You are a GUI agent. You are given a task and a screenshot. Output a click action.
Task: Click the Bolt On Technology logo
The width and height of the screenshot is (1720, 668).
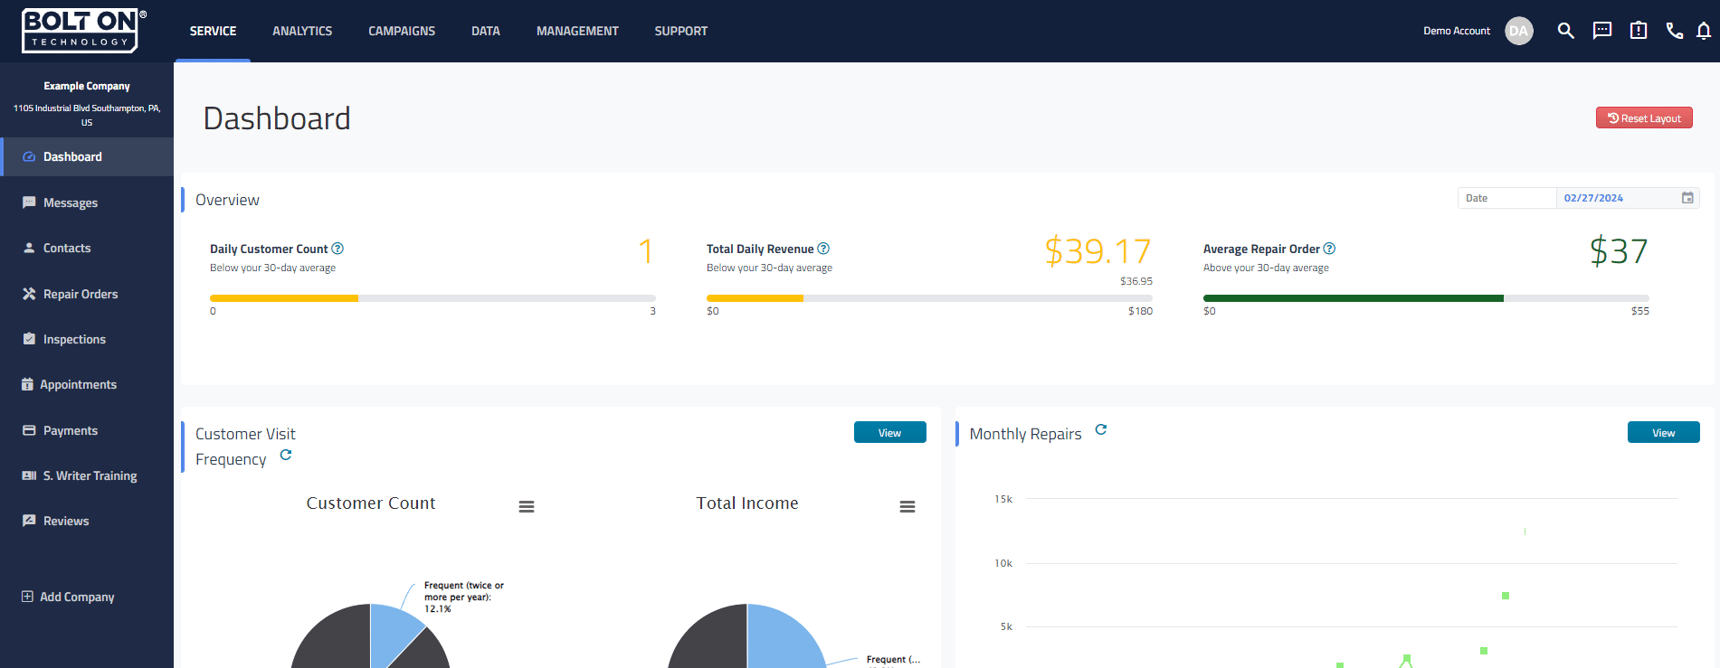84,31
